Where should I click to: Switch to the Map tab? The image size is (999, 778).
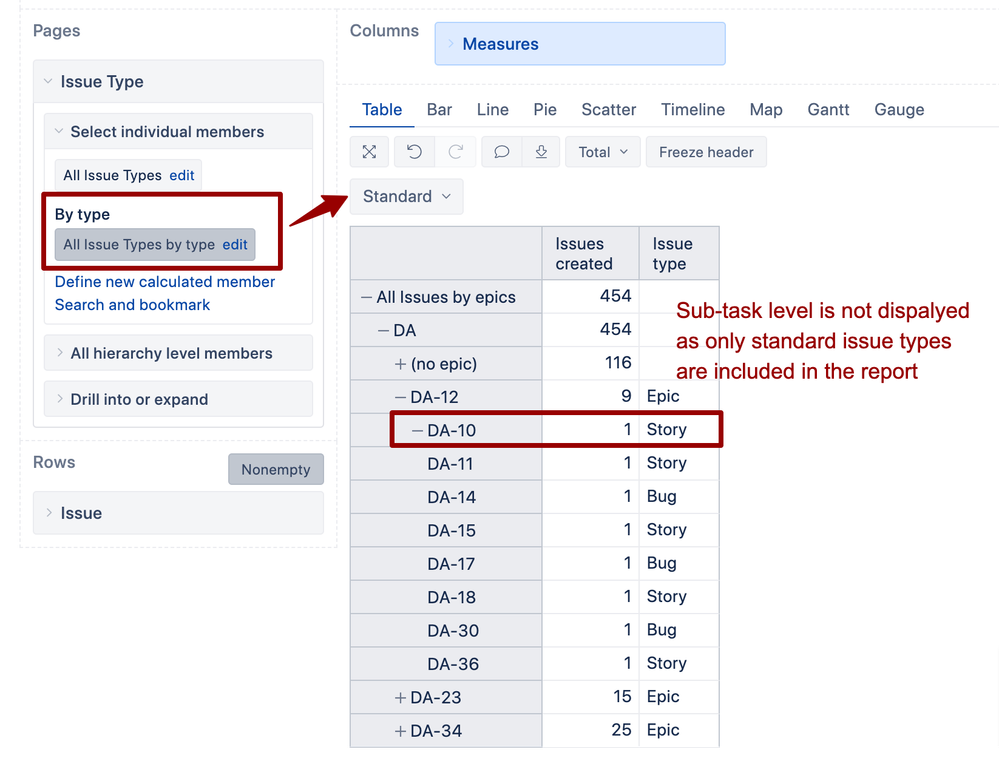pyautogui.click(x=766, y=110)
